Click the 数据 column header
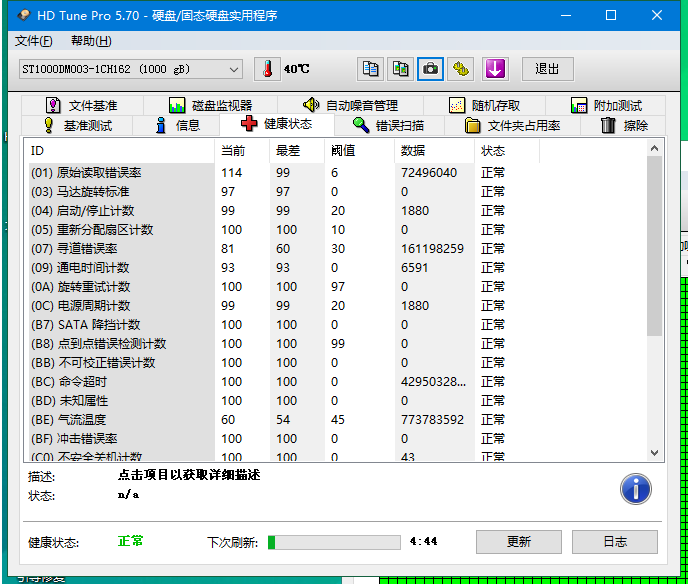 (434, 151)
